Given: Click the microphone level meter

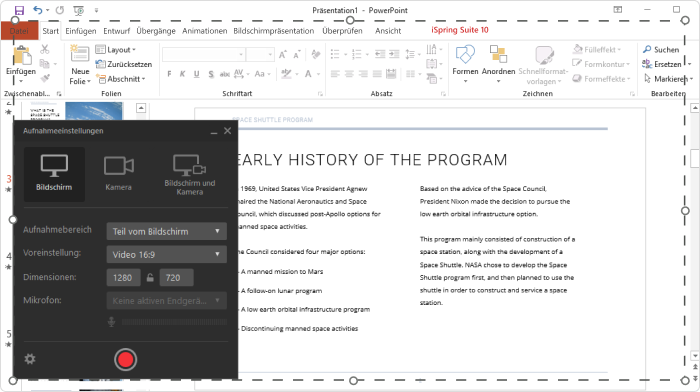Looking at the screenshot, I should tap(174, 321).
